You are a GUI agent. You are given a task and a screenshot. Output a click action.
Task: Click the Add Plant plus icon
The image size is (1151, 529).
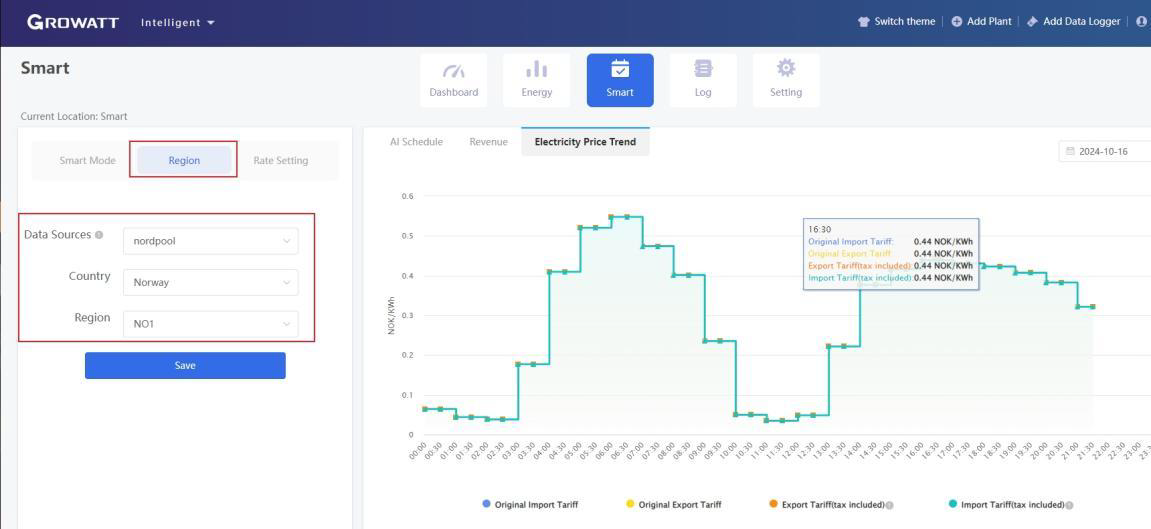(957, 22)
